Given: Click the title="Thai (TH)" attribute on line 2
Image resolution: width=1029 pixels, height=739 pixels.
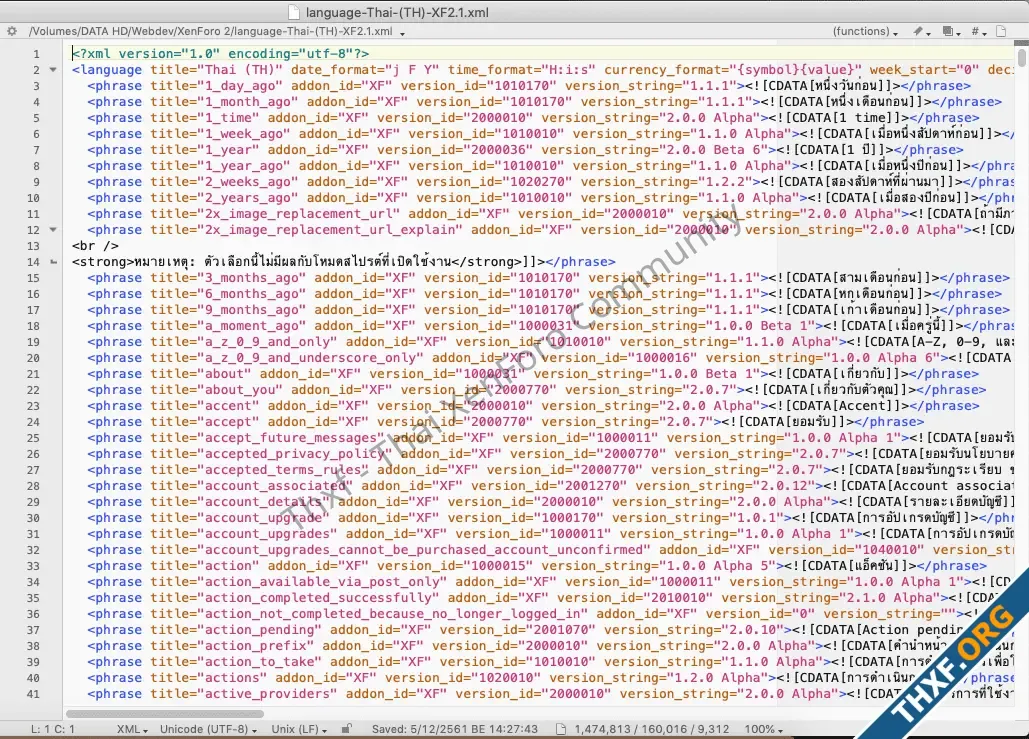Looking at the screenshot, I should (x=216, y=70).
